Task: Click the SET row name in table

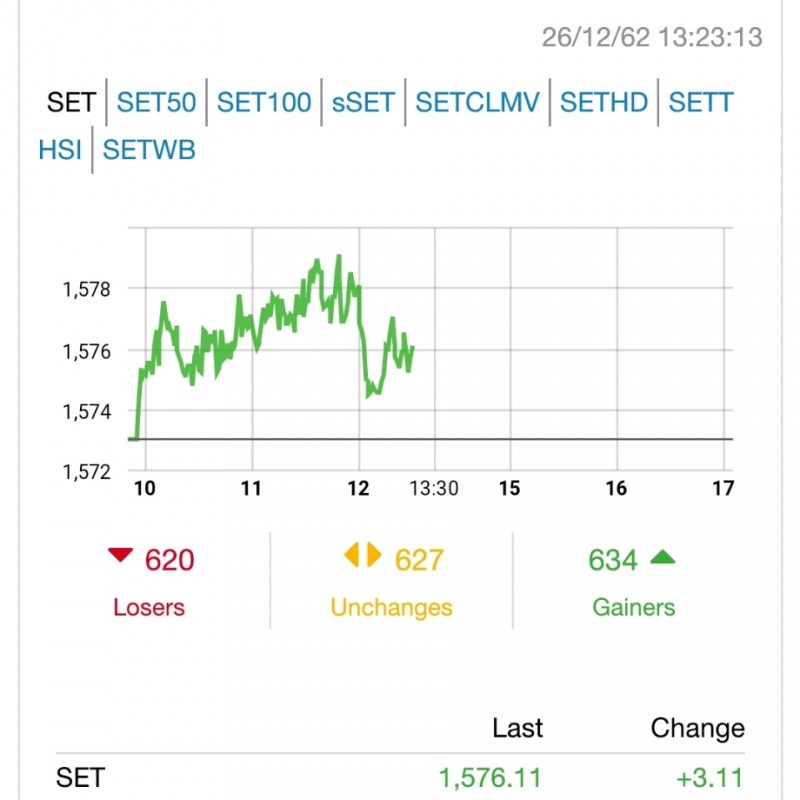Action: pyautogui.click(x=80, y=778)
